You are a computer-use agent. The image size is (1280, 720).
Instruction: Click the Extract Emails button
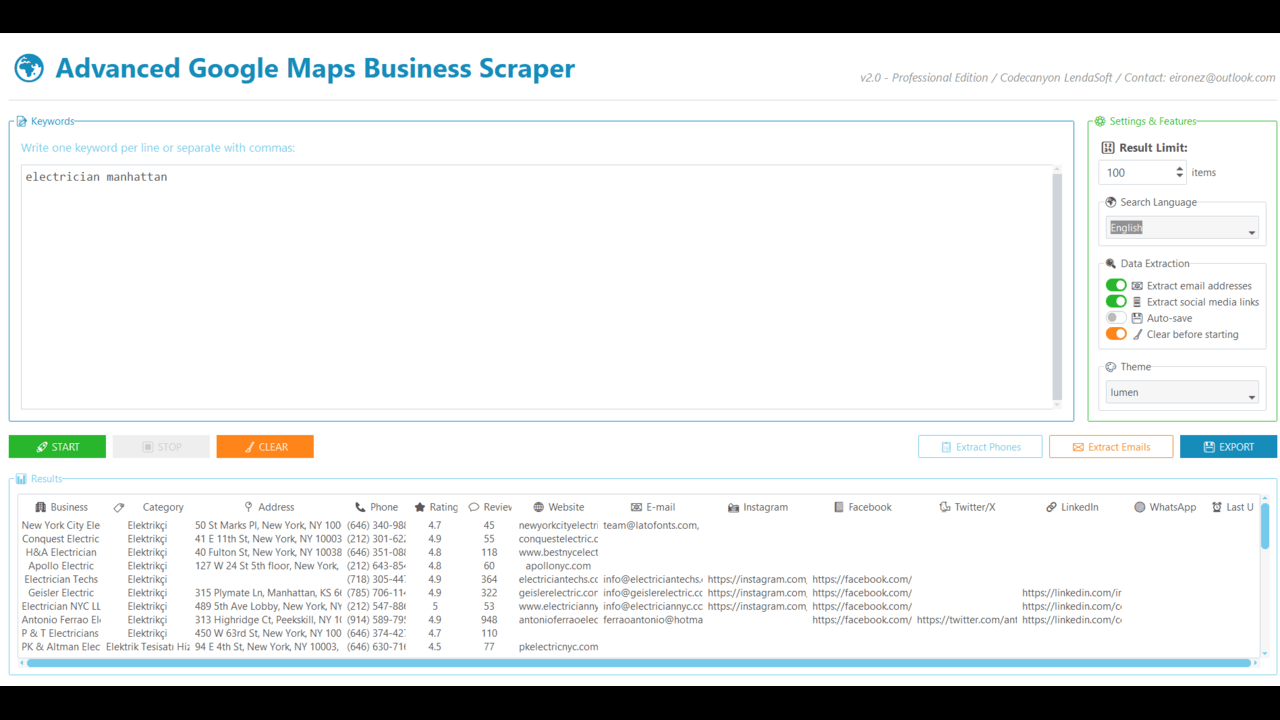coord(1111,447)
